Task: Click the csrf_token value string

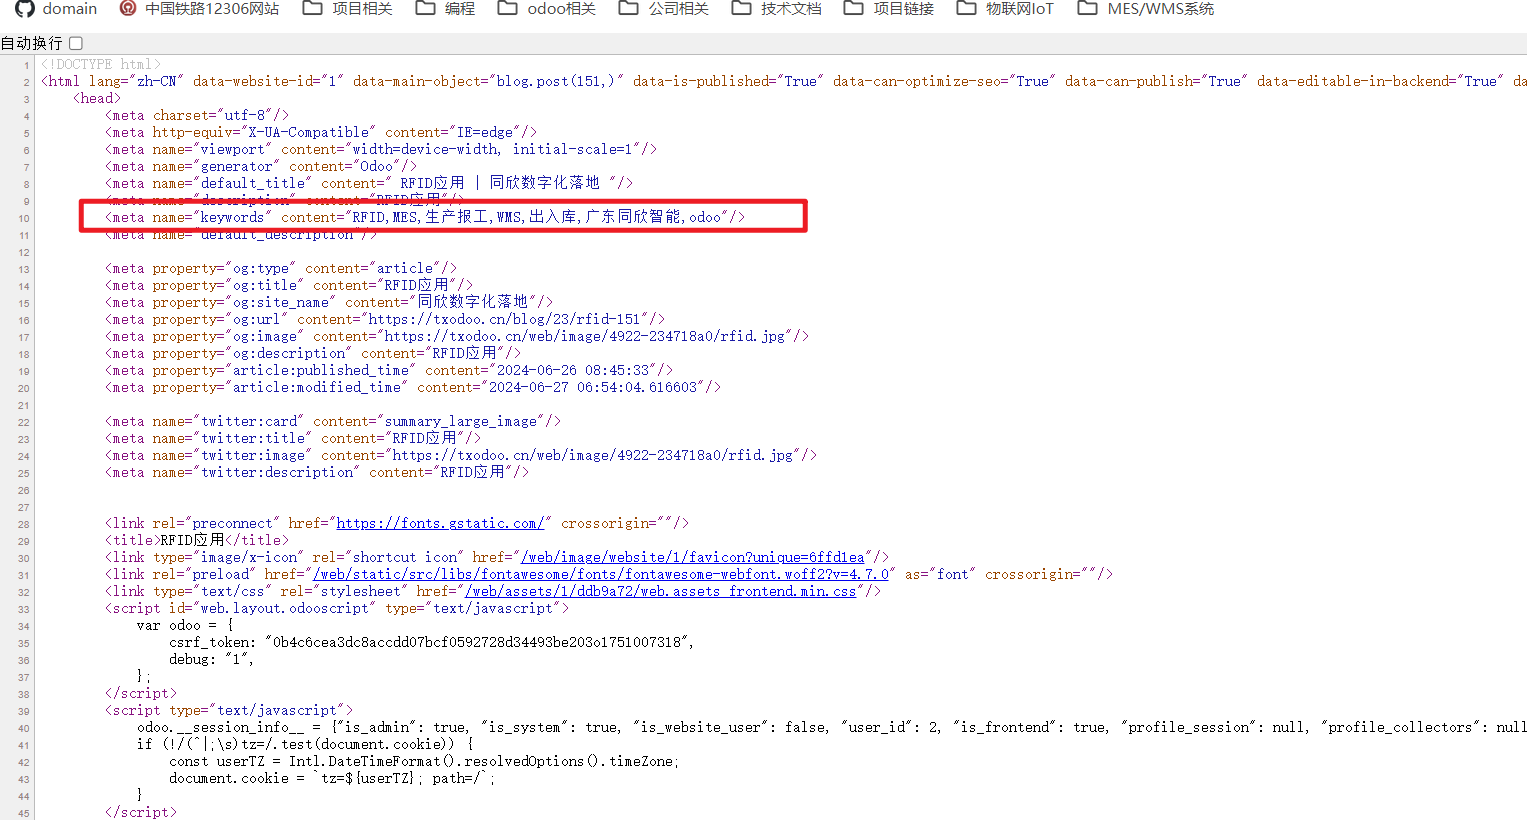Action: pyautogui.click(x=479, y=642)
